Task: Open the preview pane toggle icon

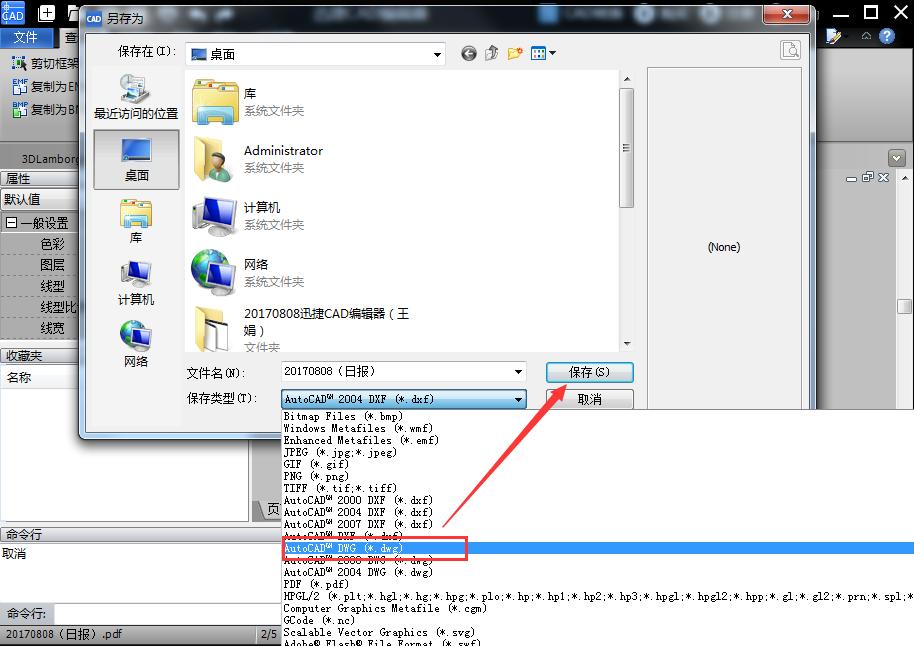Action: [790, 48]
